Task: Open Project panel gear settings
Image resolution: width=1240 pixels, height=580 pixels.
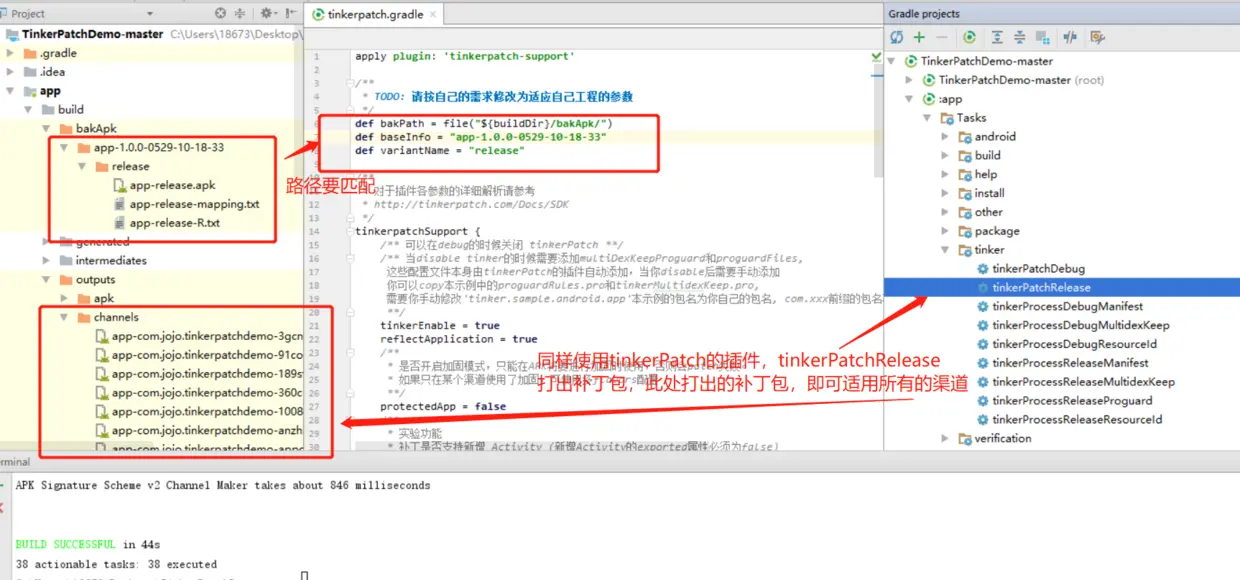Action: tap(269, 14)
